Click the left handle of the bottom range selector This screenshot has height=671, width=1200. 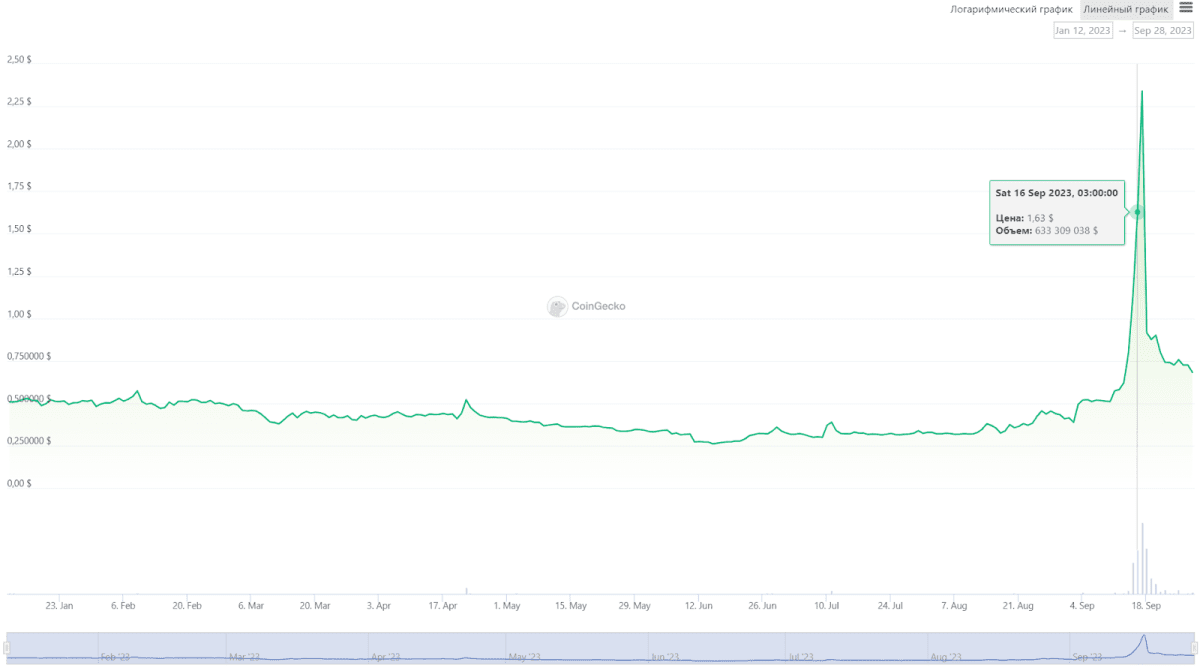4,647
